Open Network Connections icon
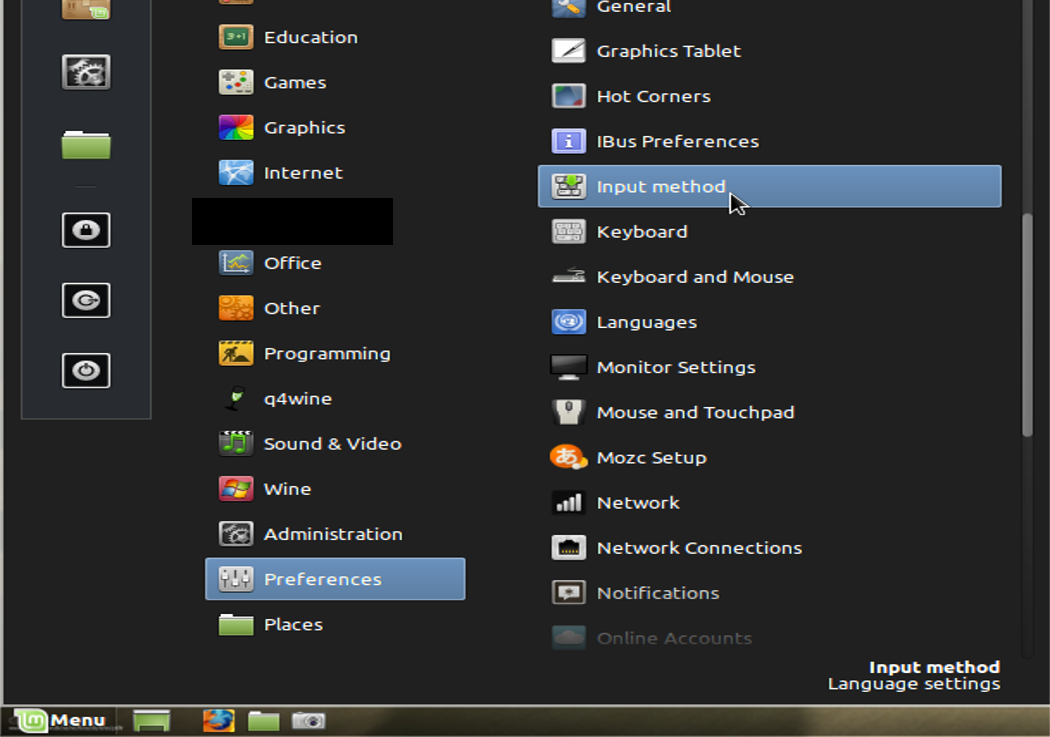Screen dimensions: 1050x737 [569, 548]
